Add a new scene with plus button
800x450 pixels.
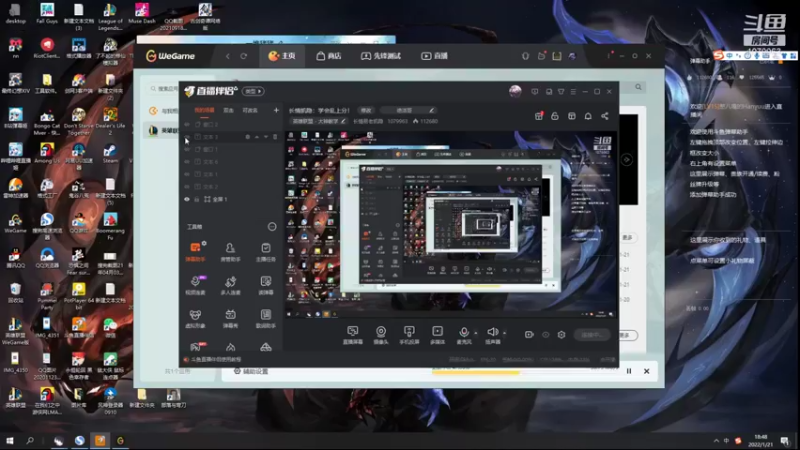(276, 110)
